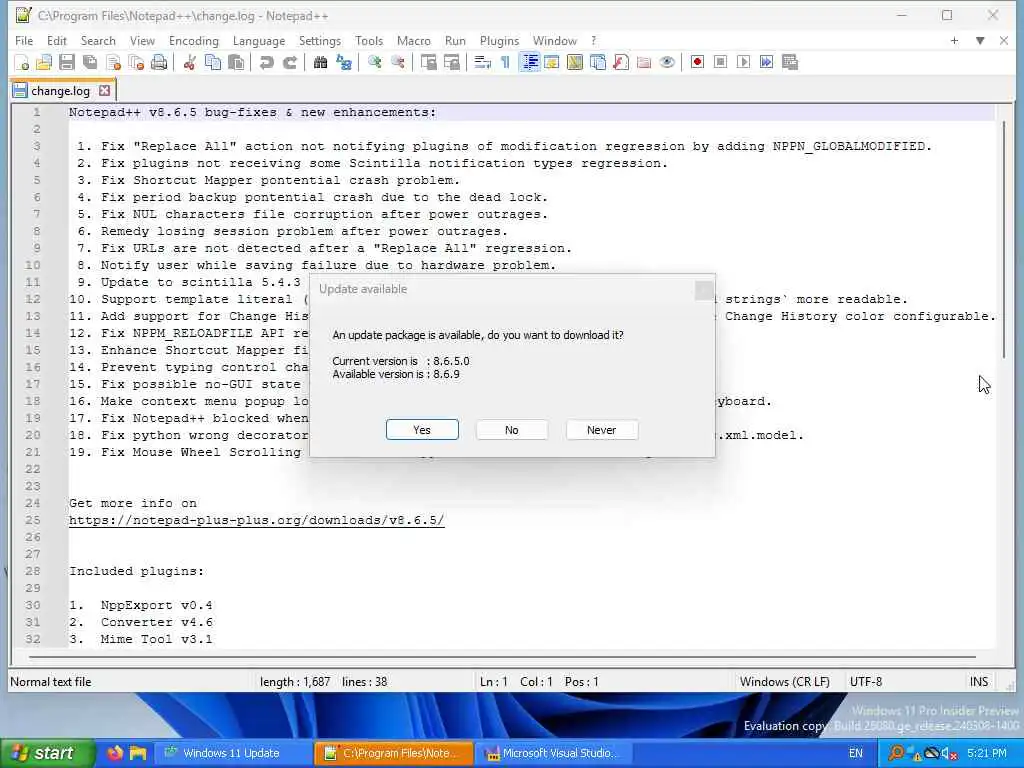Close the Update available dialog
The height and width of the screenshot is (768, 1024).
pos(703,290)
